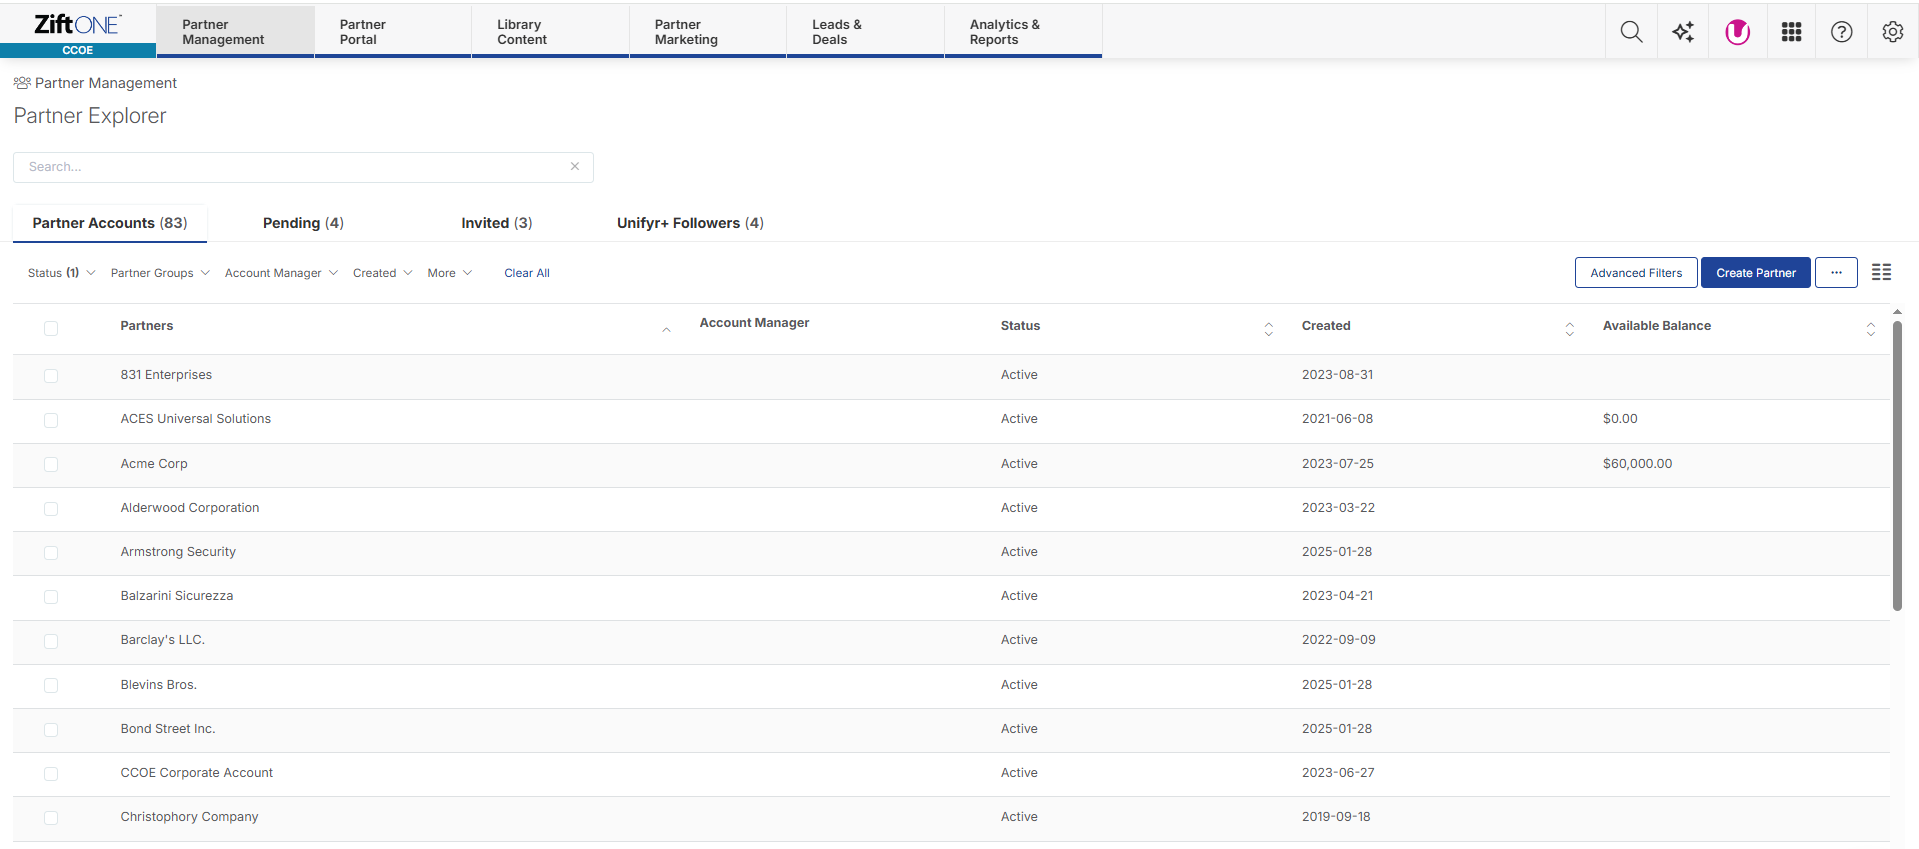Viewport: 1919px width, 849px height.
Task: Click the Create Partner button
Action: point(1756,272)
